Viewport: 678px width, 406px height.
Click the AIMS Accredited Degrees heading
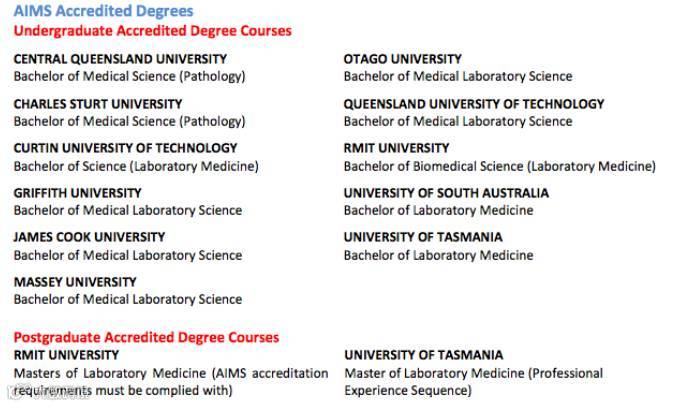[103, 11]
